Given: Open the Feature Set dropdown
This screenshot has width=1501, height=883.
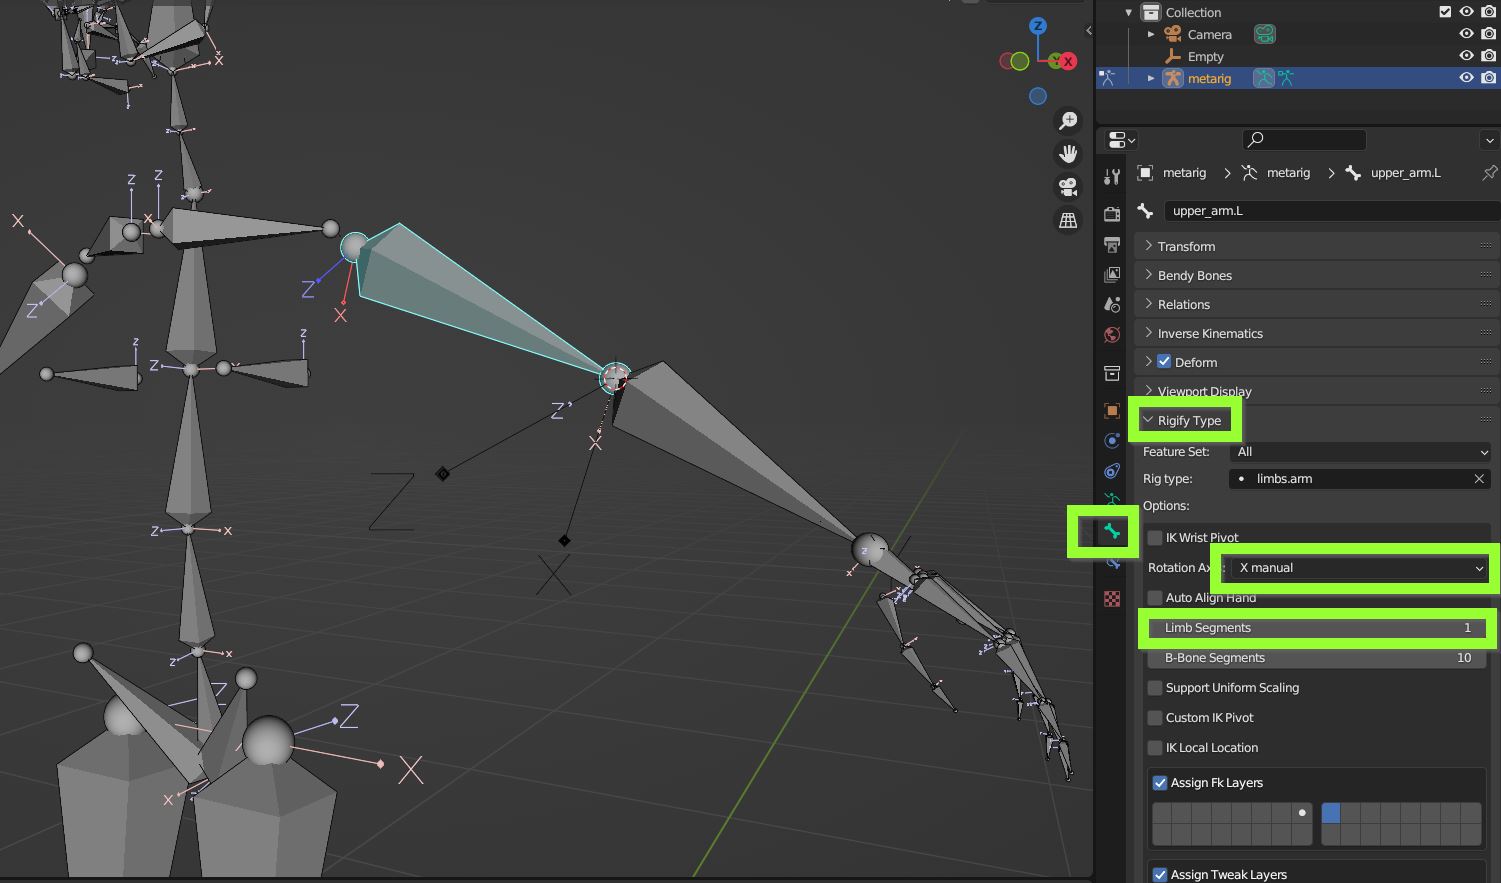Looking at the screenshot, I should click(1361, 452).
